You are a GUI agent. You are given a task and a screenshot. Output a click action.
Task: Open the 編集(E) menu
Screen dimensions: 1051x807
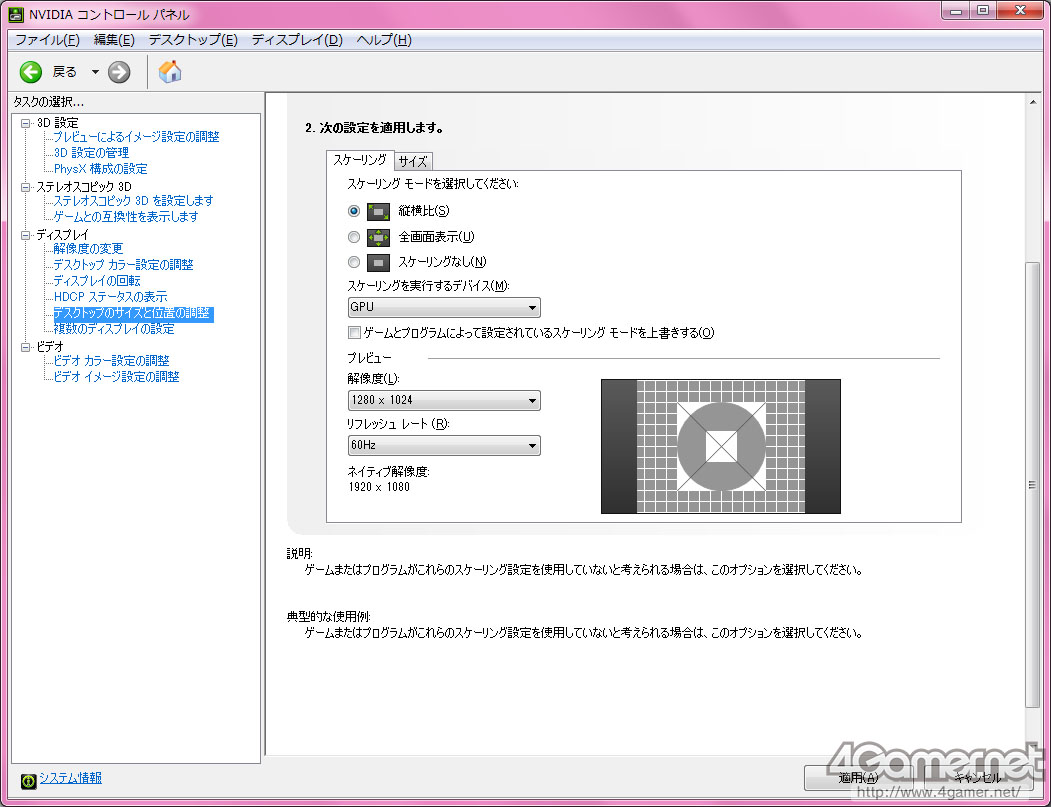[x=114, y=40]
